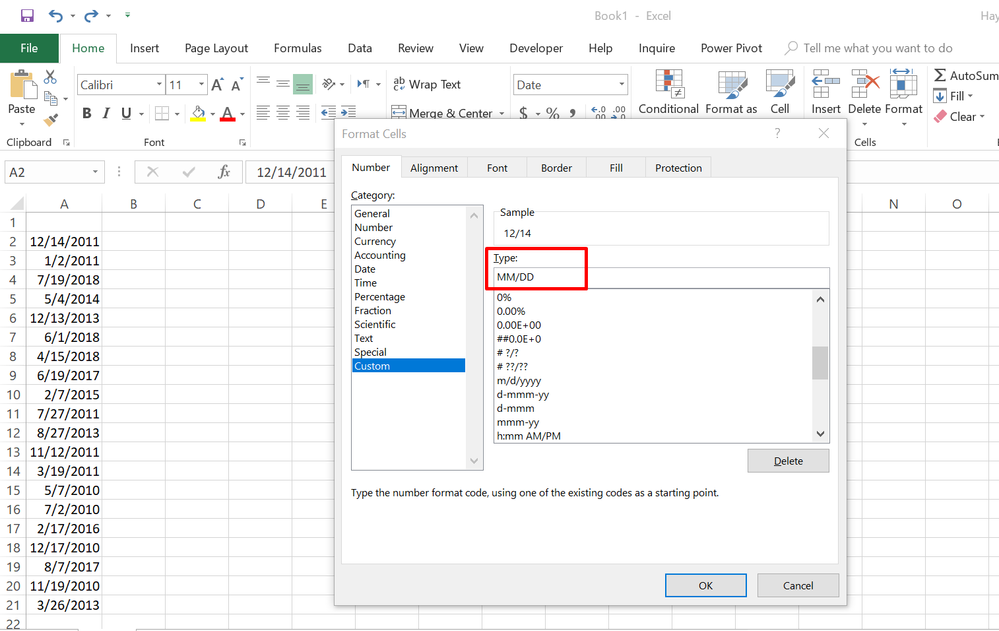Increase font size with large A icon
The width and height of the screenshot is (999, 631).
(217, 84)
